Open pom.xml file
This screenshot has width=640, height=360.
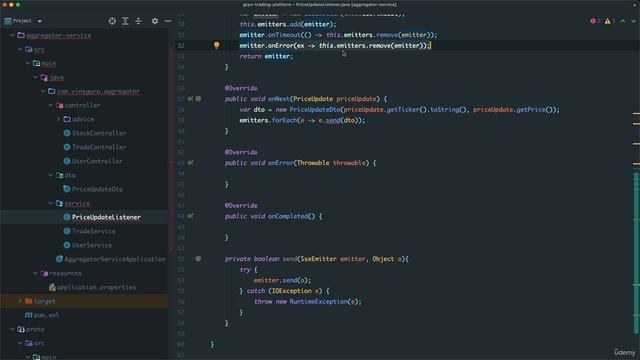[46, 315]
